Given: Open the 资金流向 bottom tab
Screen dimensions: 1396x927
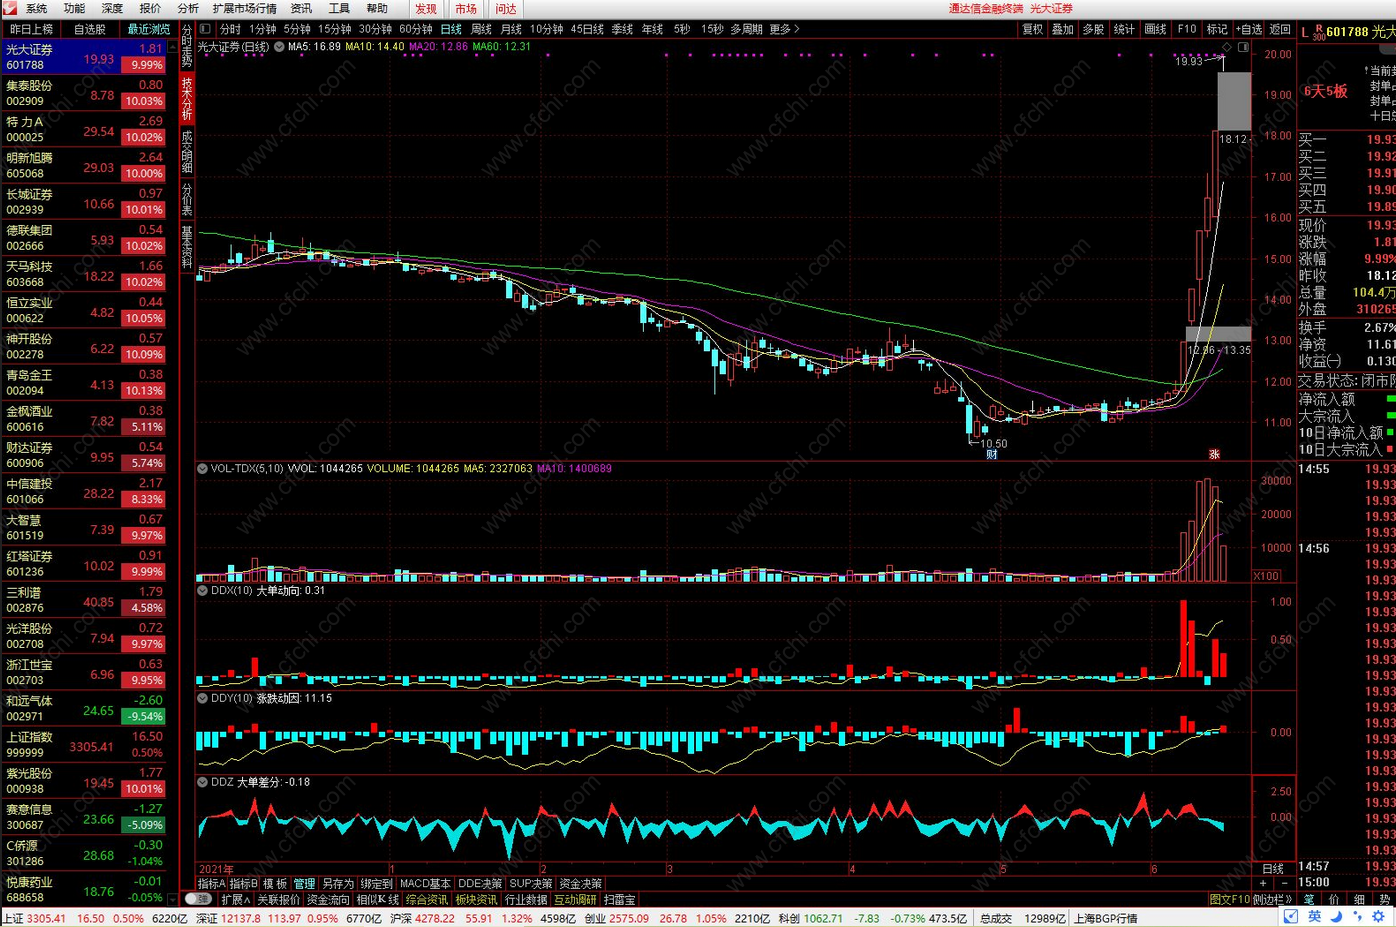Looking at the screenshot, I should point(328,899).
